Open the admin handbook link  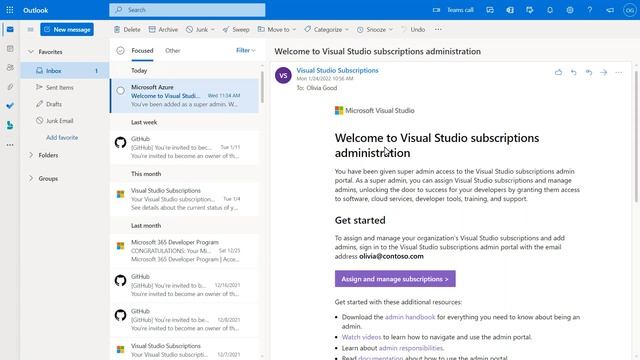410,317
